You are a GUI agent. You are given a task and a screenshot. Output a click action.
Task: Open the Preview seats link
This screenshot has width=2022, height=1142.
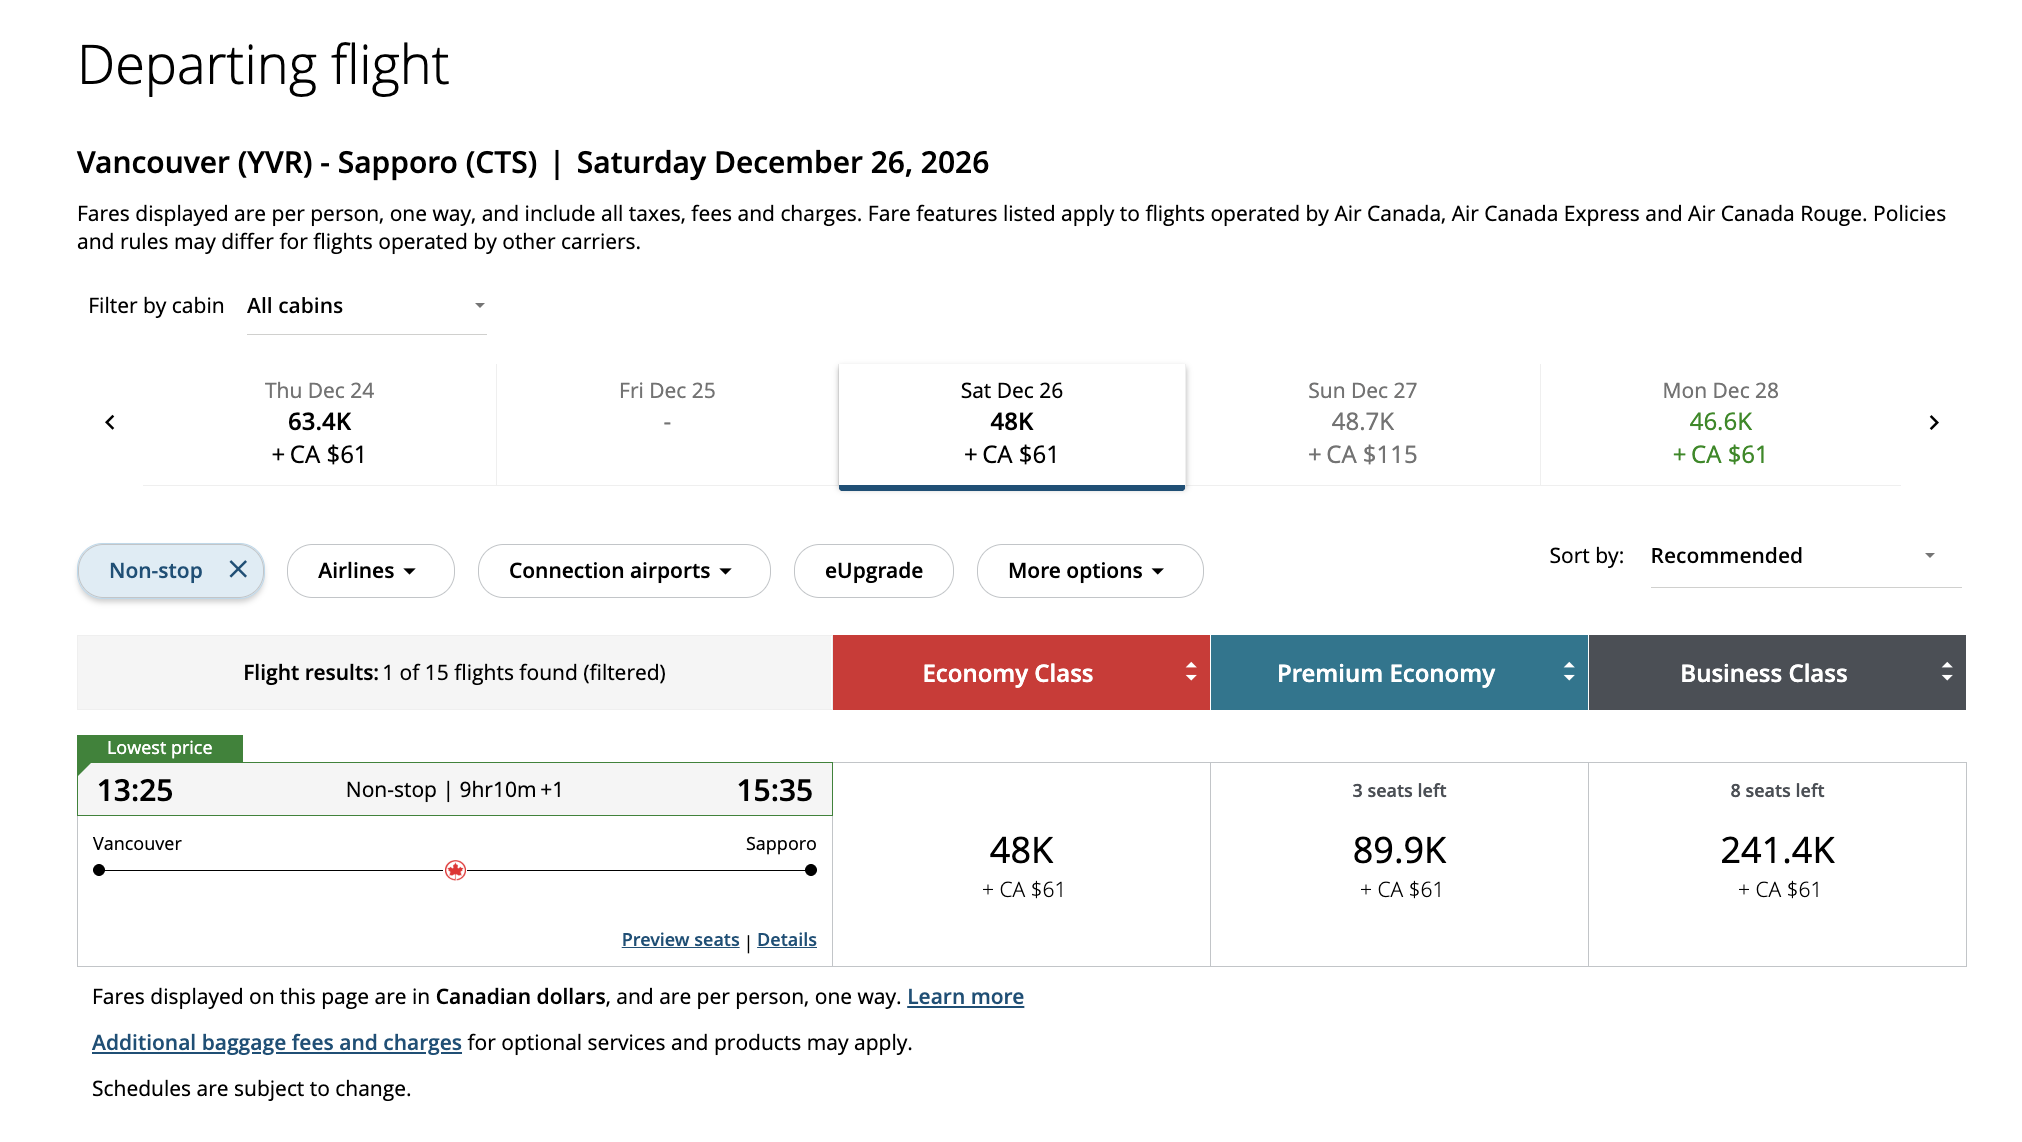click(680, 938)
